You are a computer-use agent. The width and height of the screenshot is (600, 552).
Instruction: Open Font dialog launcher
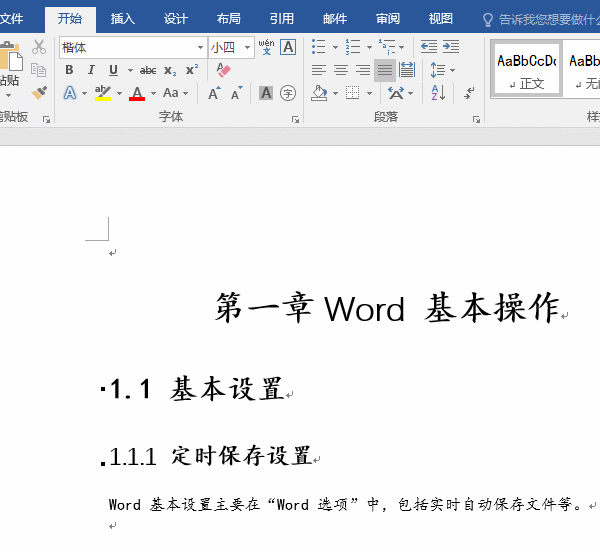295,120
